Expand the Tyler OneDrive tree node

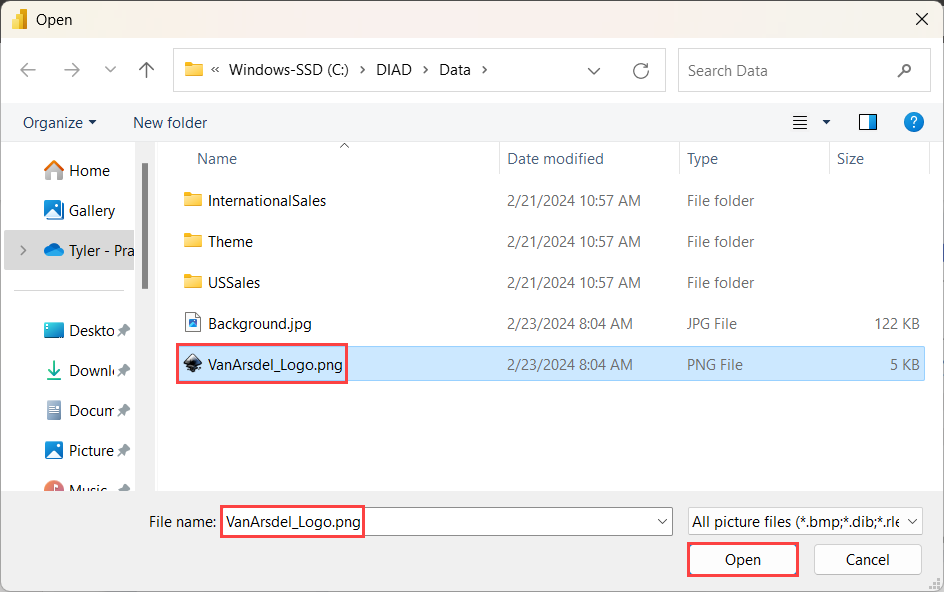[23, 250]
